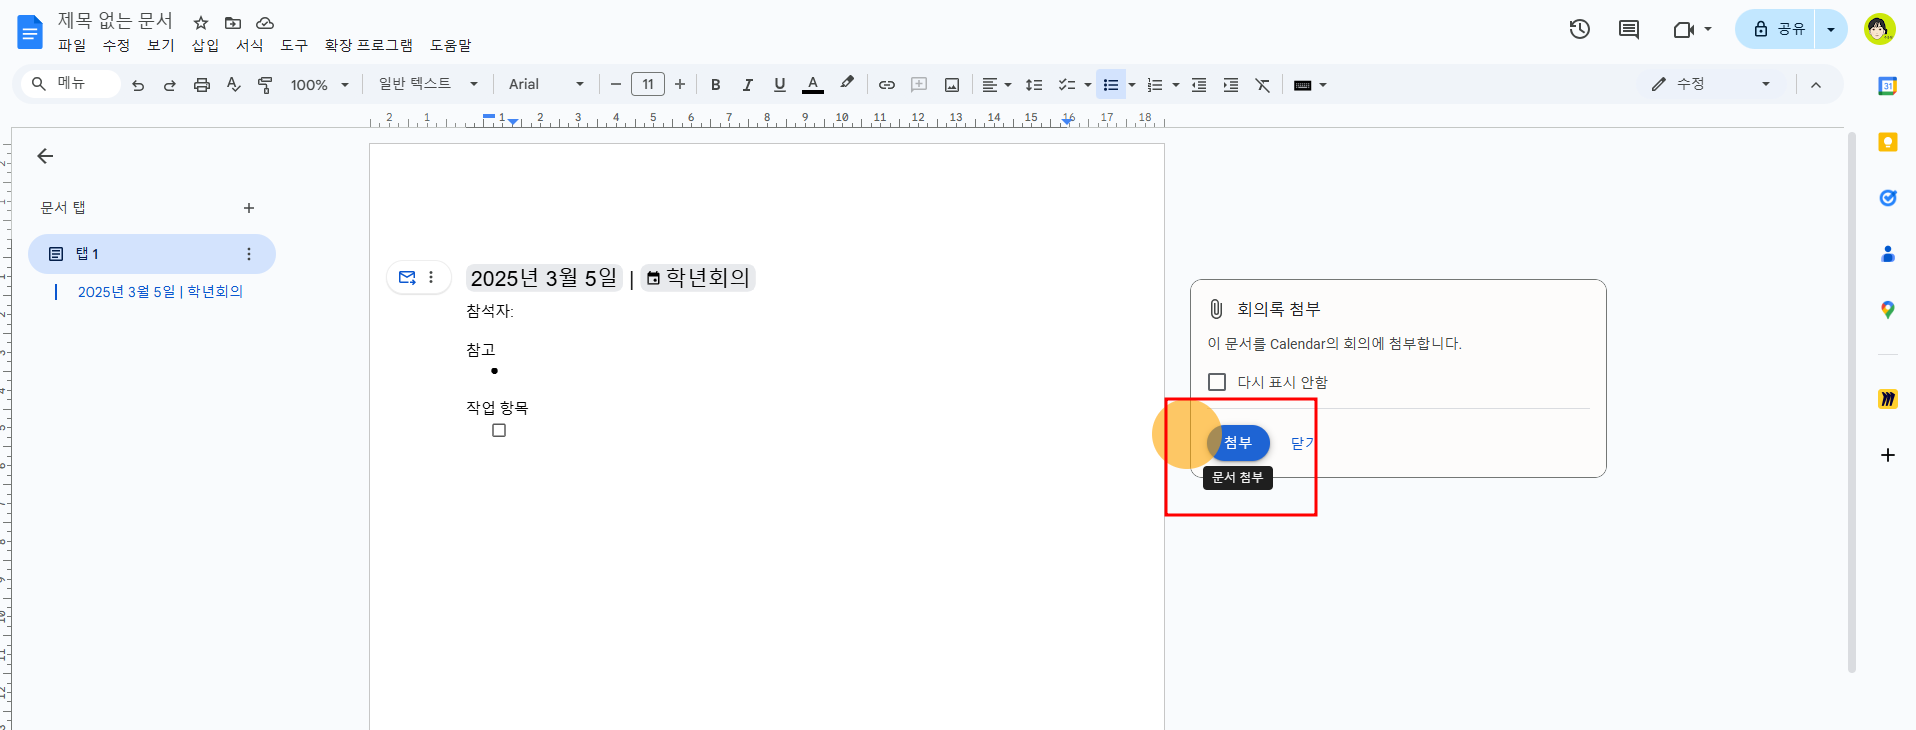Image resolution: width=1916 pixels, height=730 pixels.
Task: Collapse the toolbar with chevron
Action: tap(1816, 85)
